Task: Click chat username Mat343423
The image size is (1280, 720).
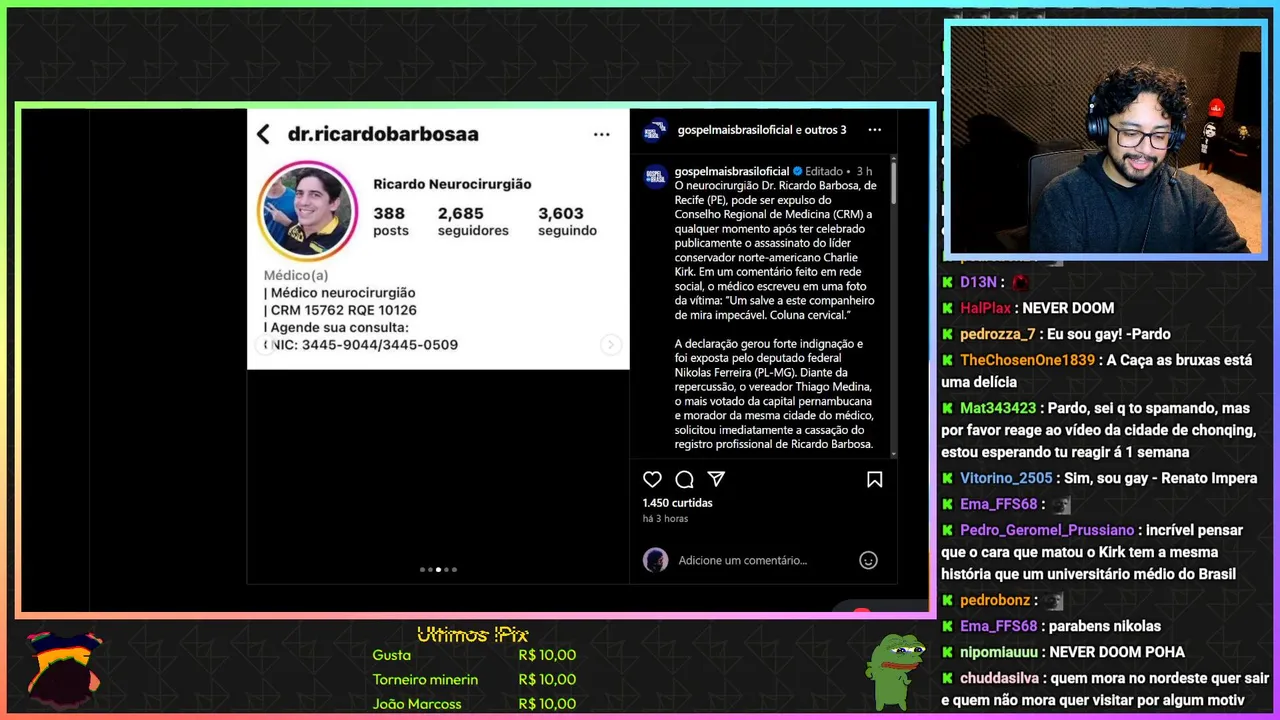Action: coord(998,408)
